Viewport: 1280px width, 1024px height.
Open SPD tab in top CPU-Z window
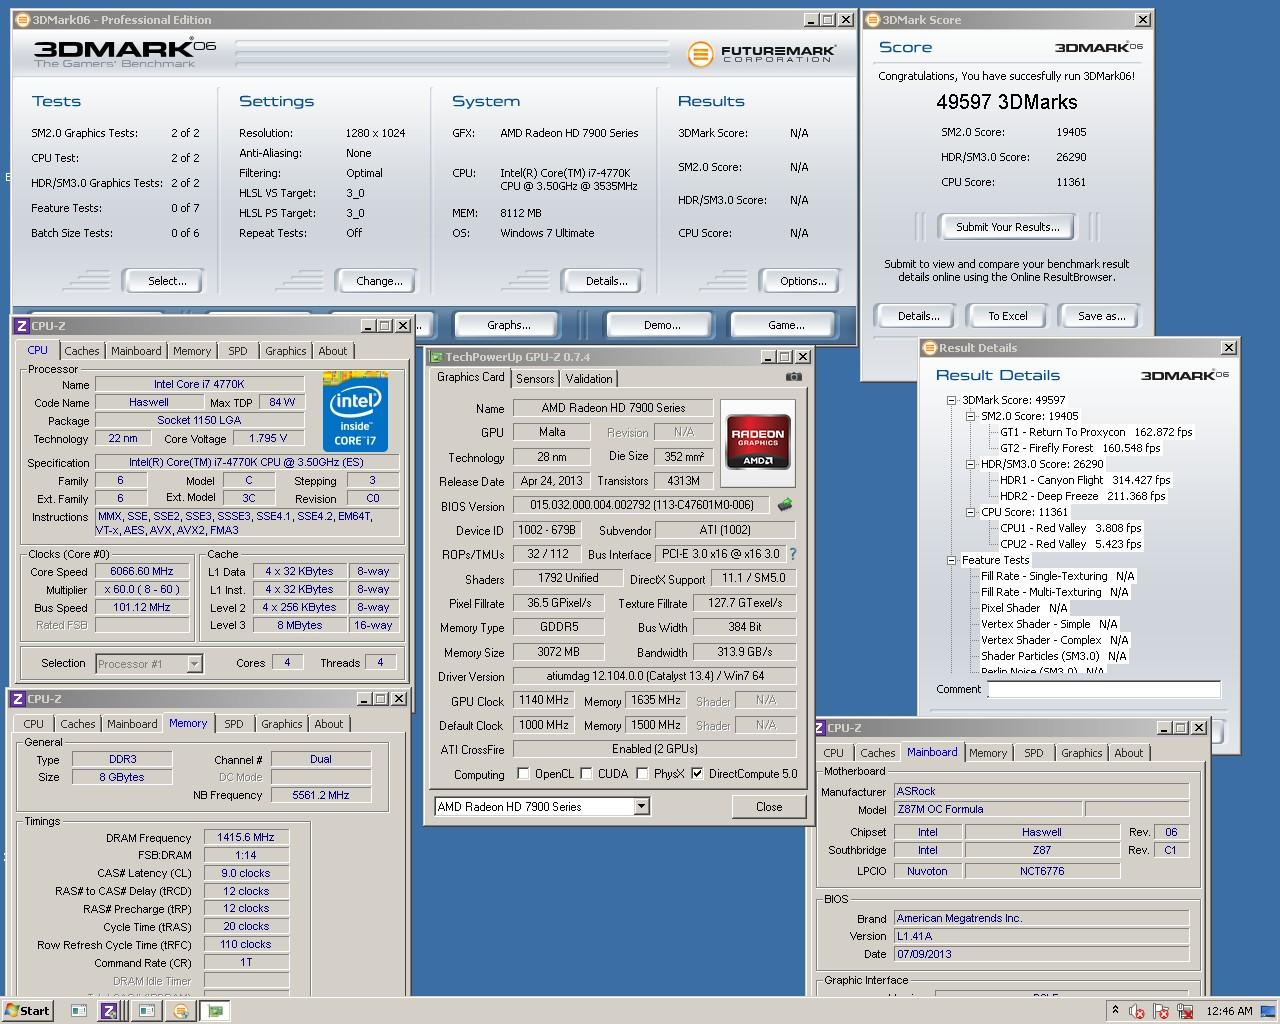click(x=238, y=351)
